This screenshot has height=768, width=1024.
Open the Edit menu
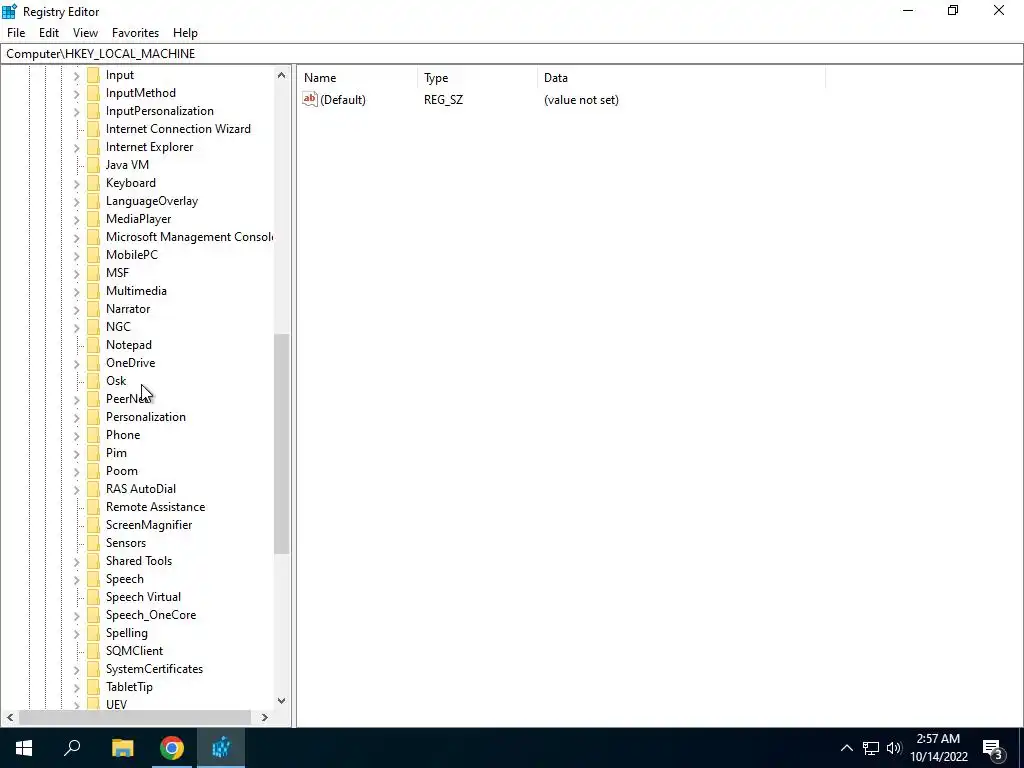coord(49,33)
